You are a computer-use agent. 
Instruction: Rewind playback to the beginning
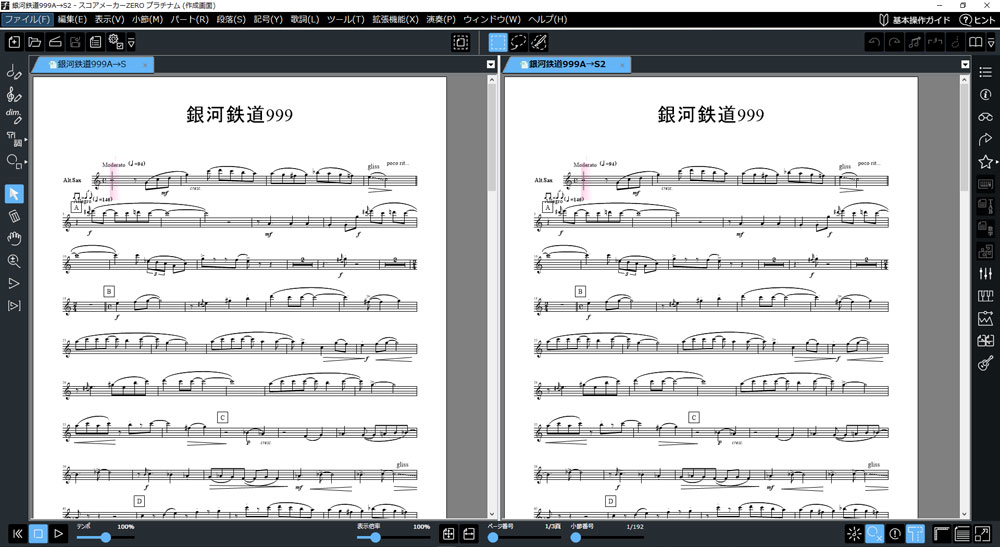tap(17, 534)
